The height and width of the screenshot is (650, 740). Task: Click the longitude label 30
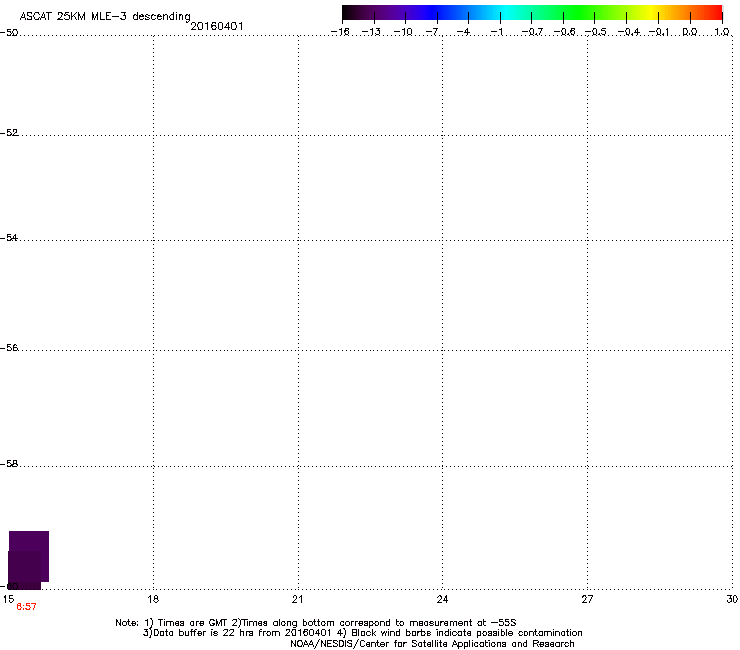click(x=732, y=599)
